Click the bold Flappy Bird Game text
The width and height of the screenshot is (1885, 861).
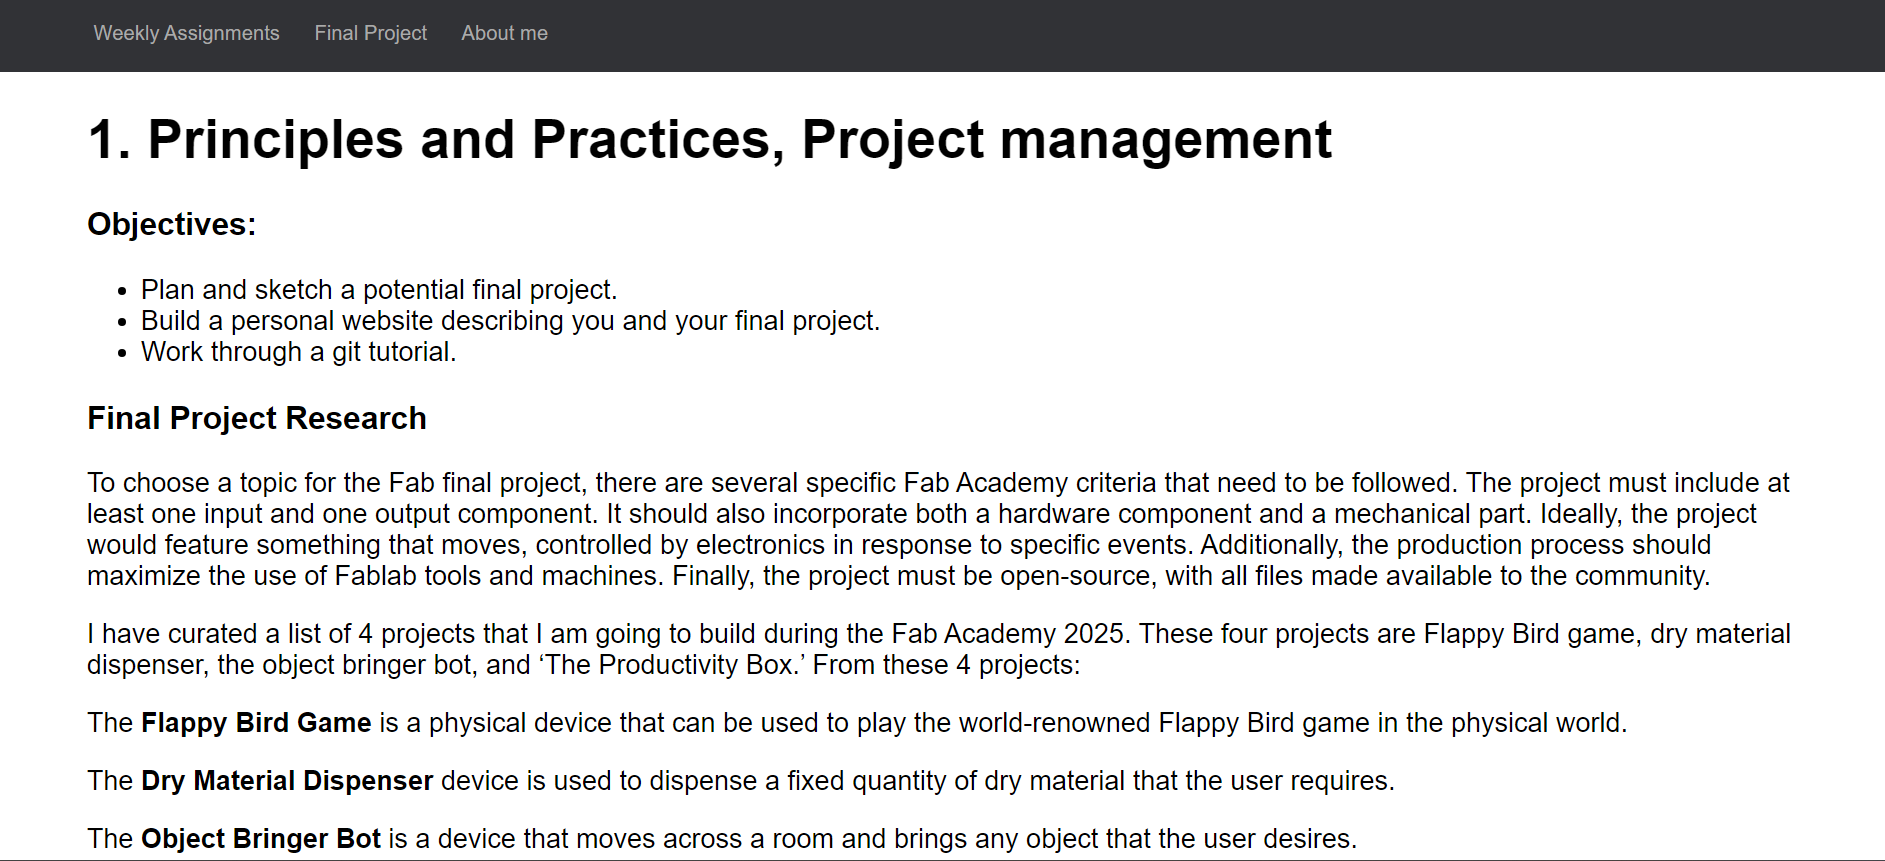[256, 723]
